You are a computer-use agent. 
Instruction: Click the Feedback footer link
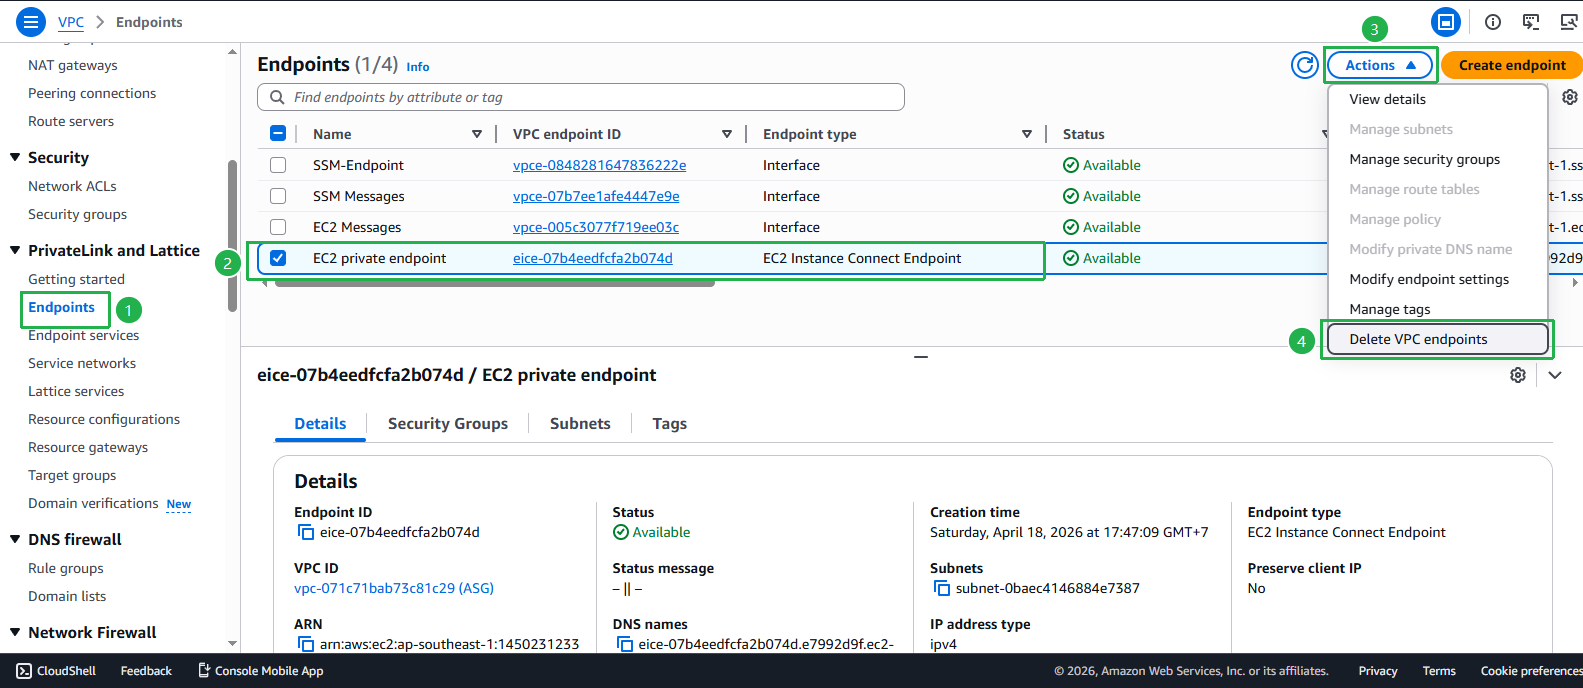[146, 671]
